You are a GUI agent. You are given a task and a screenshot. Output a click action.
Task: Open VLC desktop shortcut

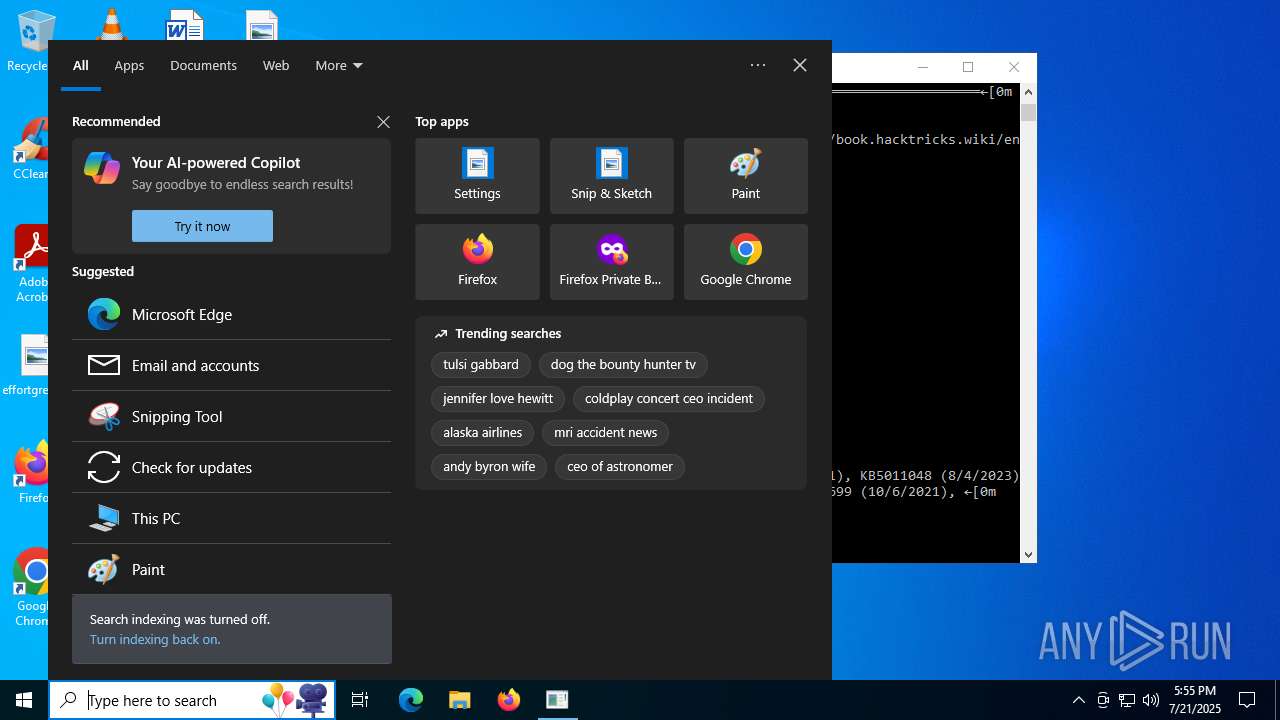point(111,24)
